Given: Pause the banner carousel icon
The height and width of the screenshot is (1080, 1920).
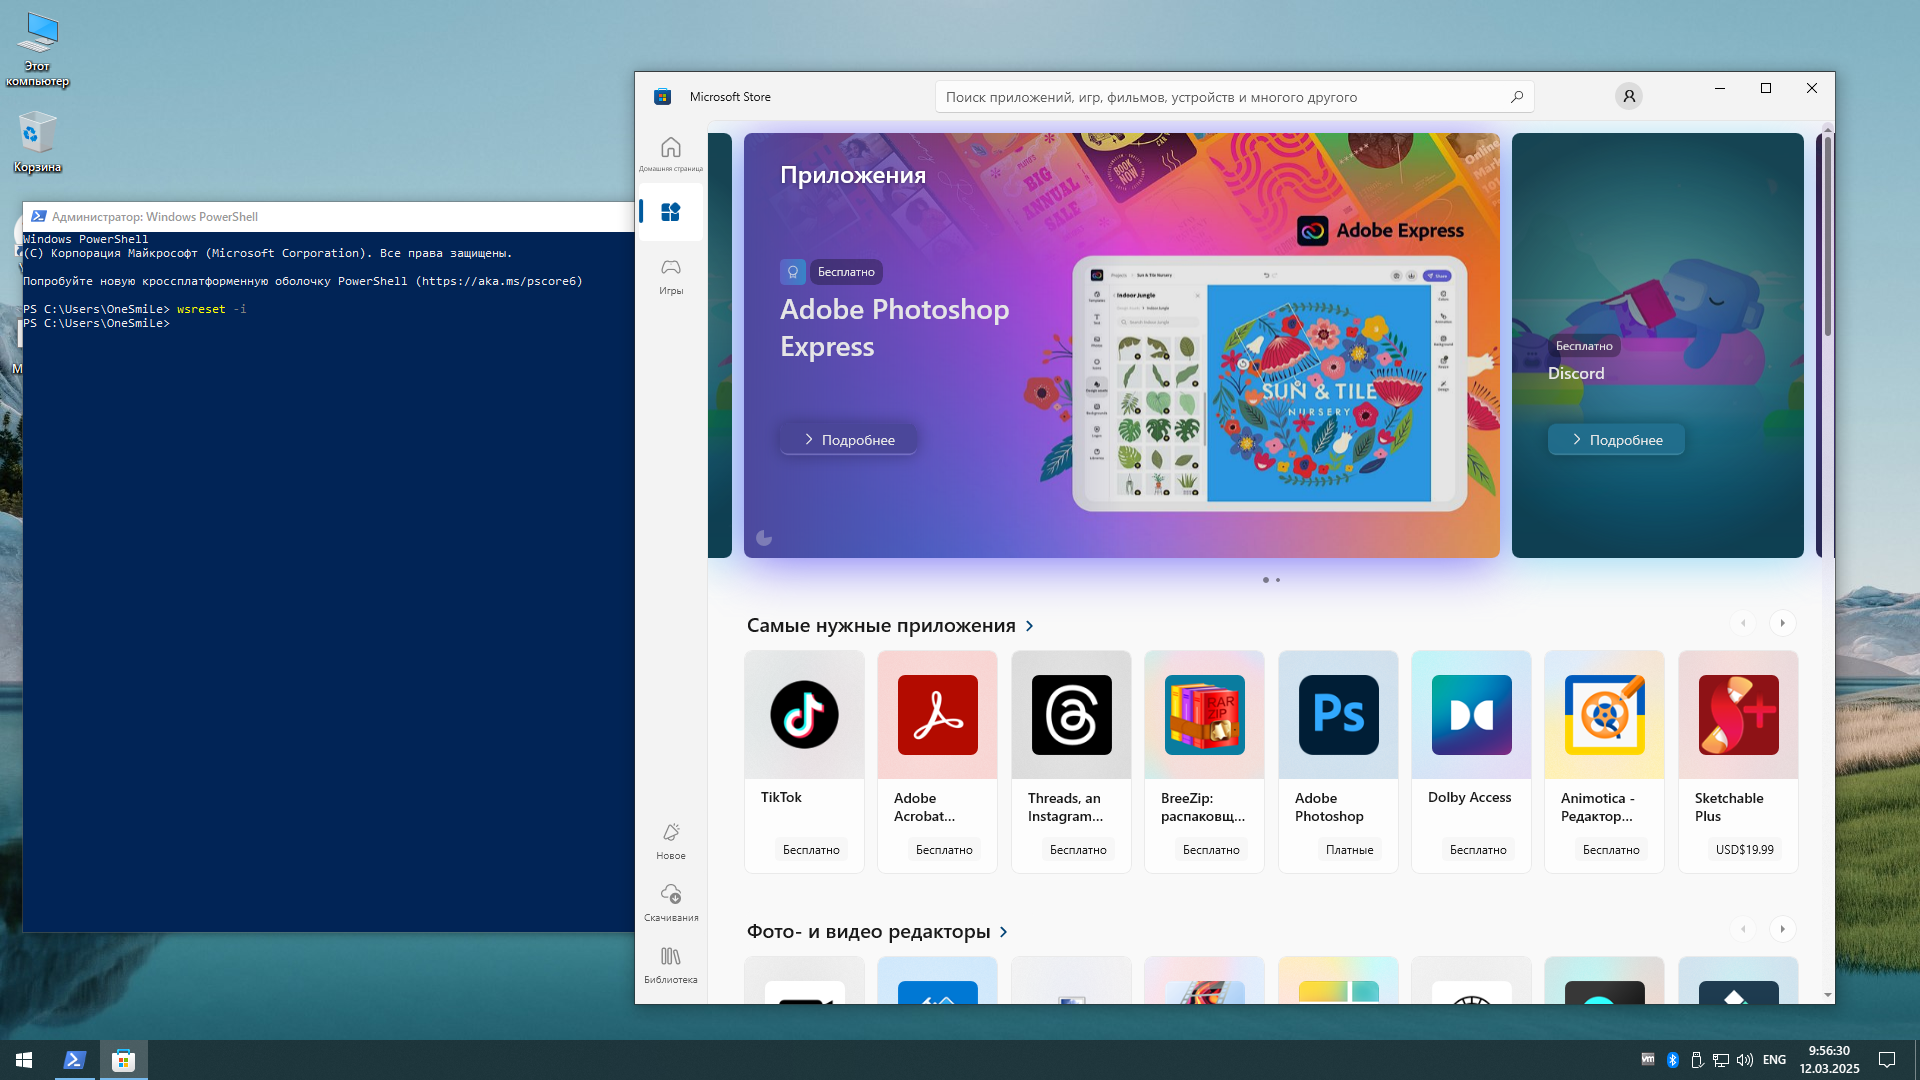Looking at the screenshot, I should [x=764, y=538].
